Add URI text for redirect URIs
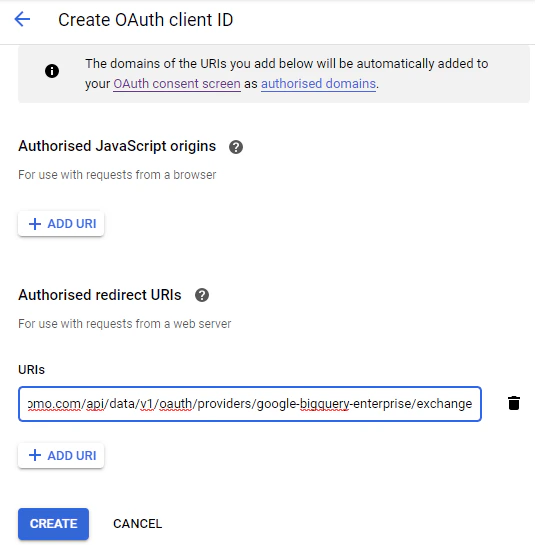Viewport: 554px width, 545px height. coord(72,456)
